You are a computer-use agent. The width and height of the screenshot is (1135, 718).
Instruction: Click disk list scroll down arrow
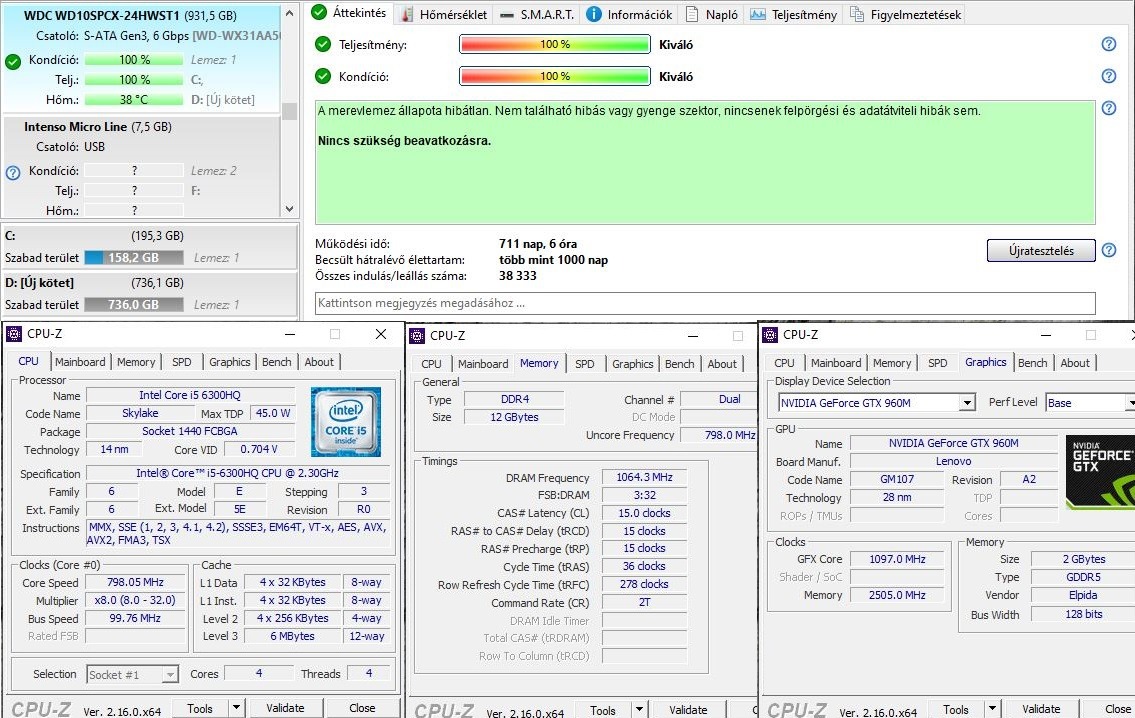[289, 208]
